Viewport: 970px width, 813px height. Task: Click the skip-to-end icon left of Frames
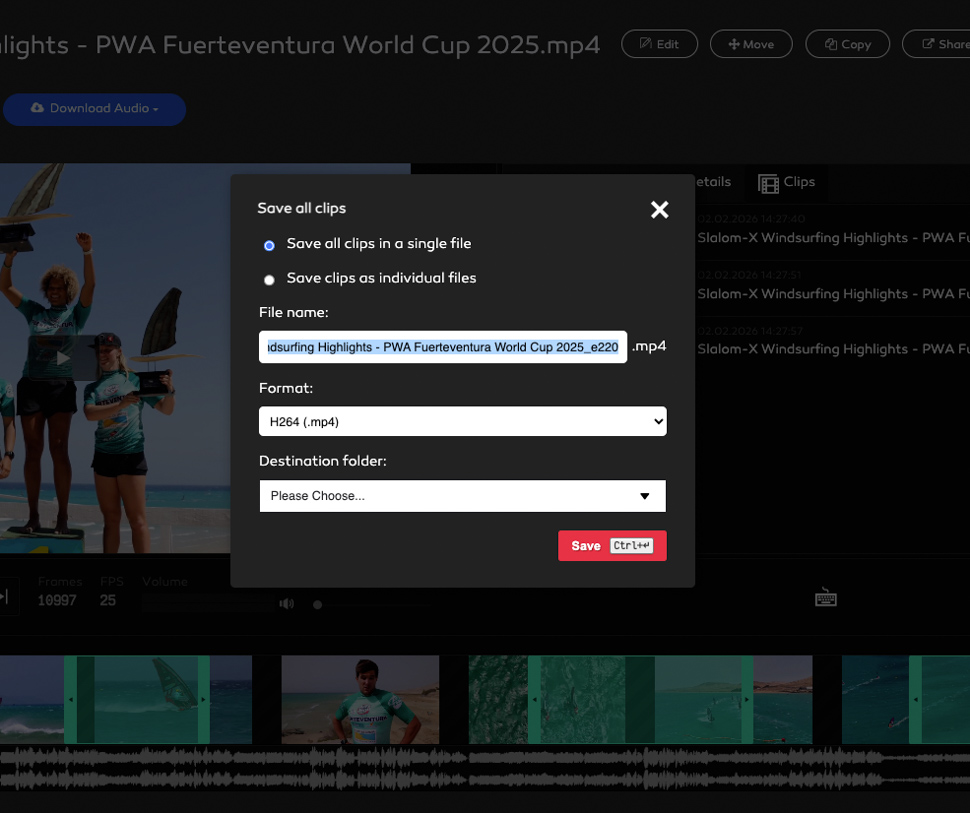point(5,597)
